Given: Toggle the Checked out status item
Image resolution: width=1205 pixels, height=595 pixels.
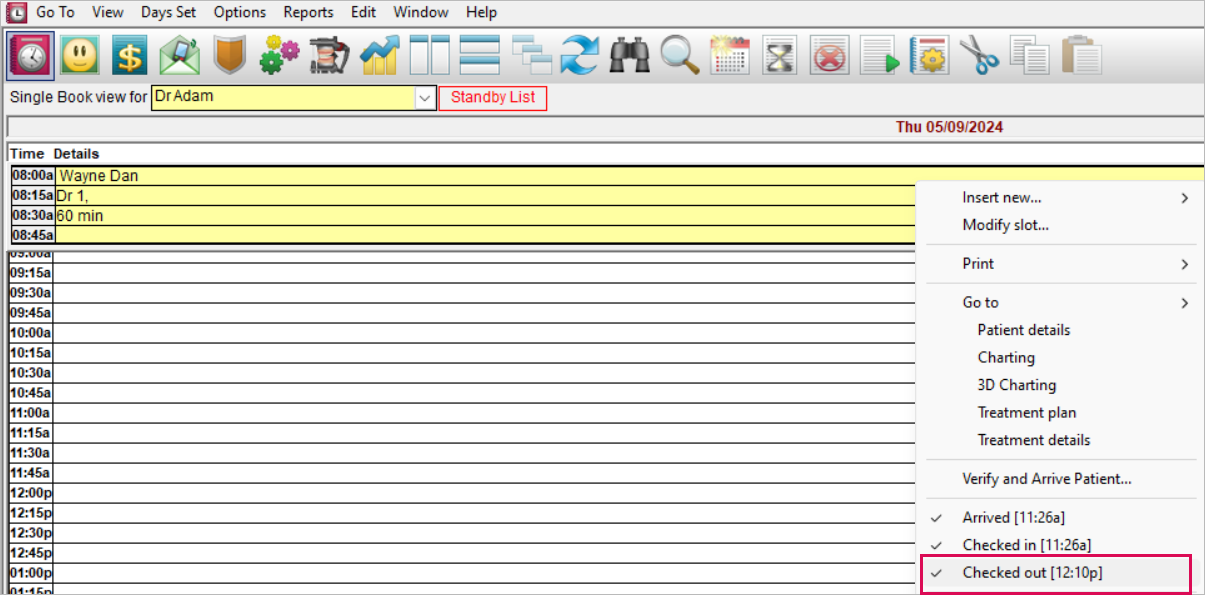Looking at the screenshot, I should pyautogui.click(x=1032, y=573).
